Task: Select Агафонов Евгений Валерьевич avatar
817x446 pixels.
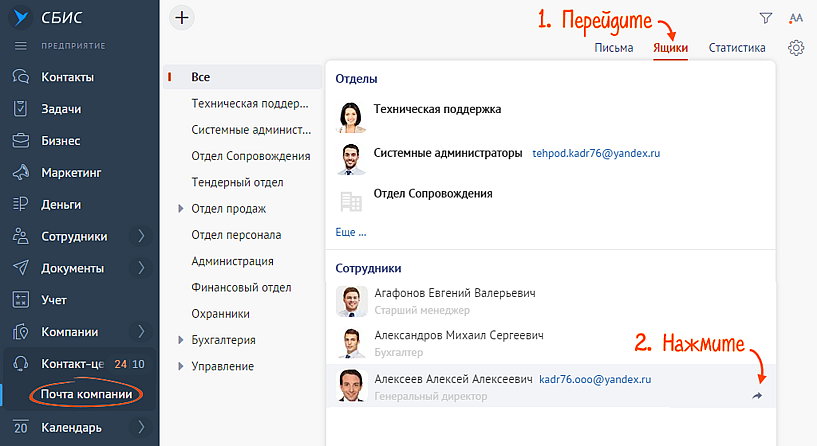Action: (349, 301)
